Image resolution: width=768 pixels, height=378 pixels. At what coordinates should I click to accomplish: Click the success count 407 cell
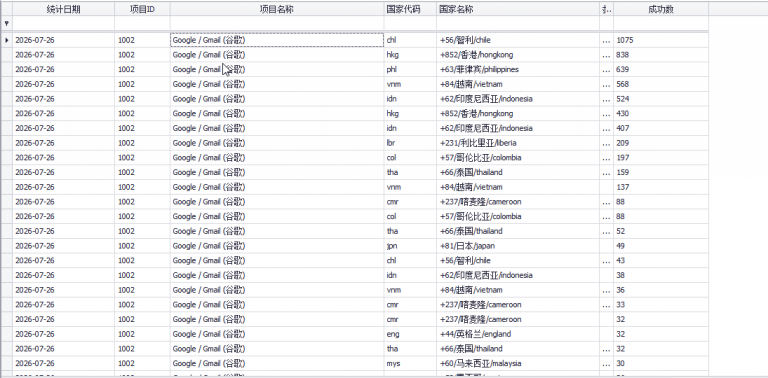coord(661,128)
